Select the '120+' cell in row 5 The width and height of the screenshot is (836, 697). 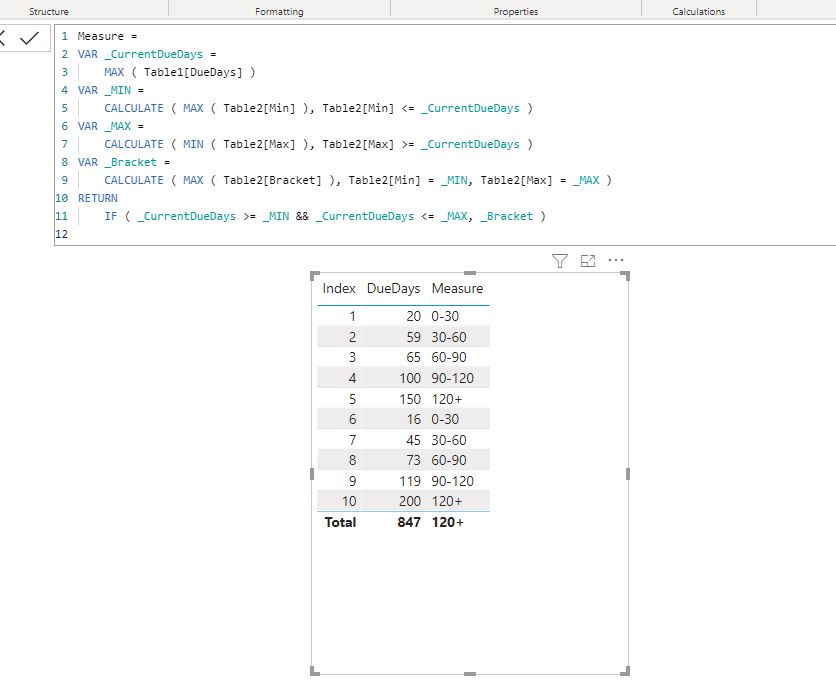(x=447, y=399)
